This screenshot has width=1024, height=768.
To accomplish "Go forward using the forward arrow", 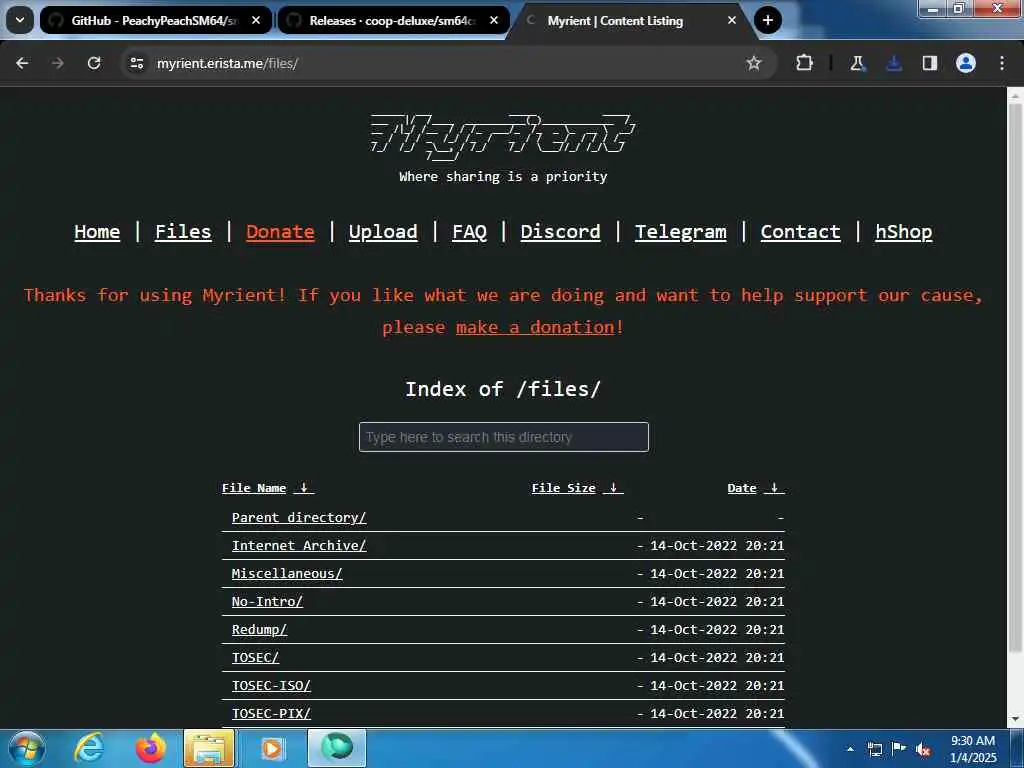I will [57, 63].
